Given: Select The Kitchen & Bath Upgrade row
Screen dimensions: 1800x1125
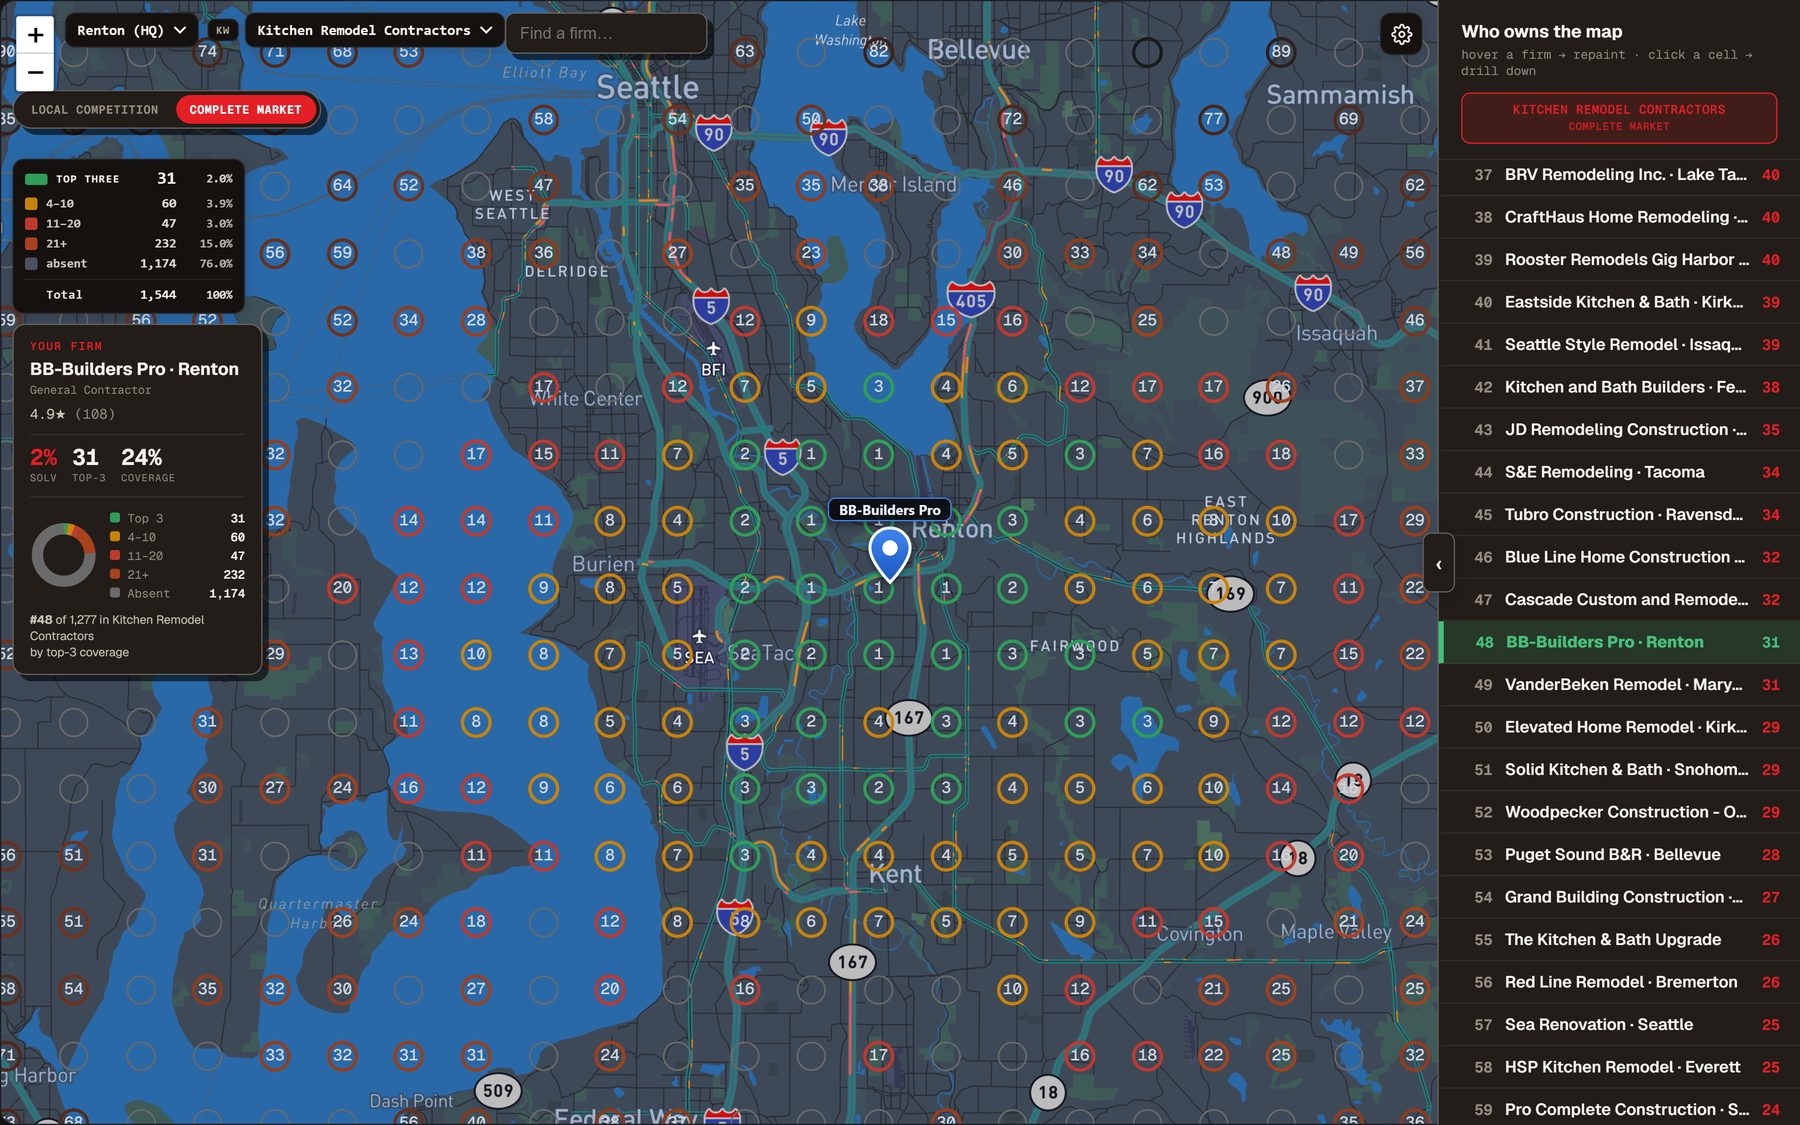Looking at the screenshot, I should click(x=1620, y=940).
